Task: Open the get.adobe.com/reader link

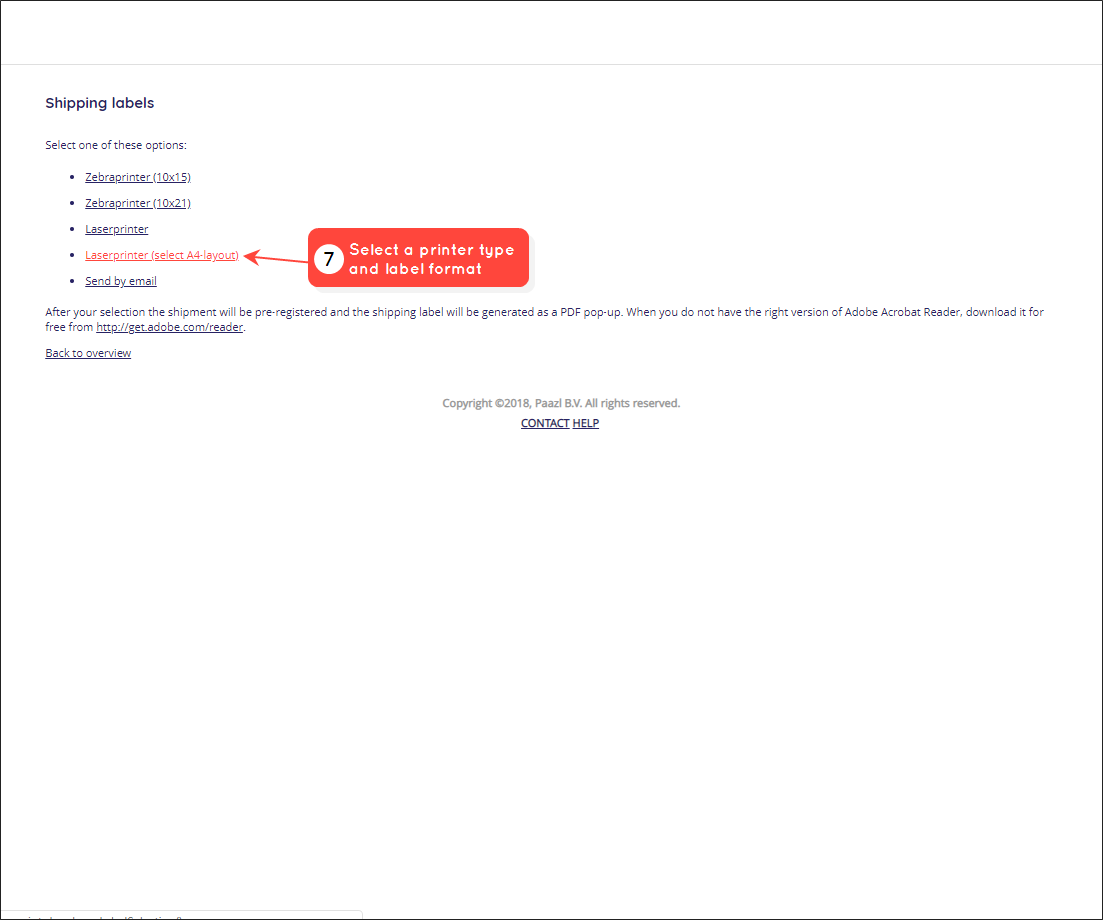Action: [x=170, y=327]
